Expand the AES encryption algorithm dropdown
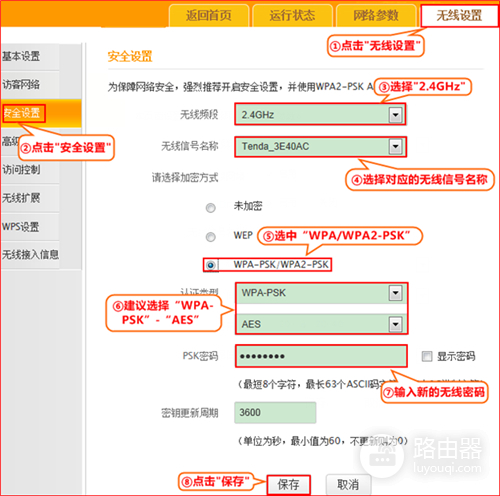The image size is (500, 496). (x=395, y=324)
